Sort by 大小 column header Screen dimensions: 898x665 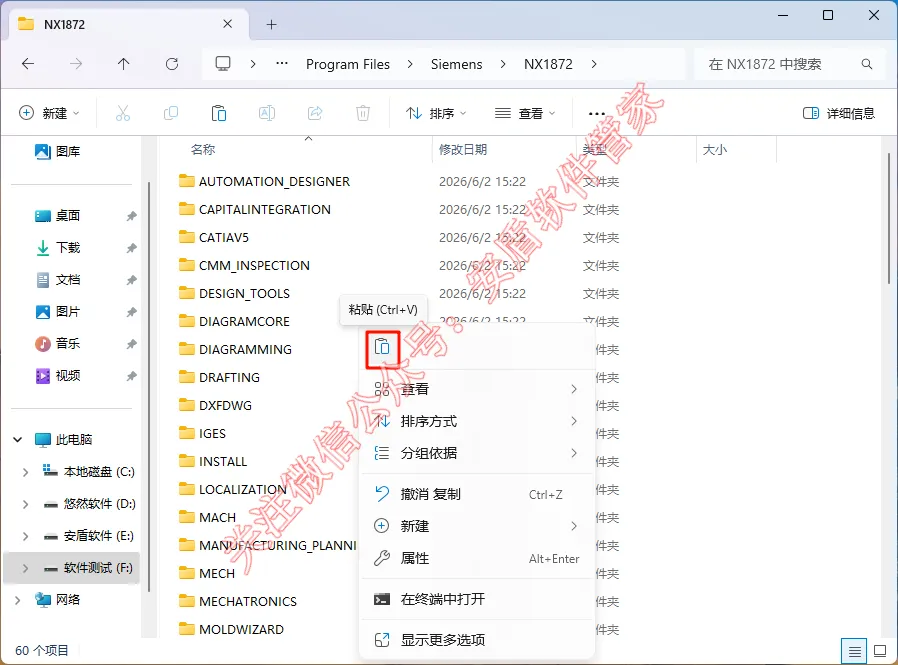(715, 150)
